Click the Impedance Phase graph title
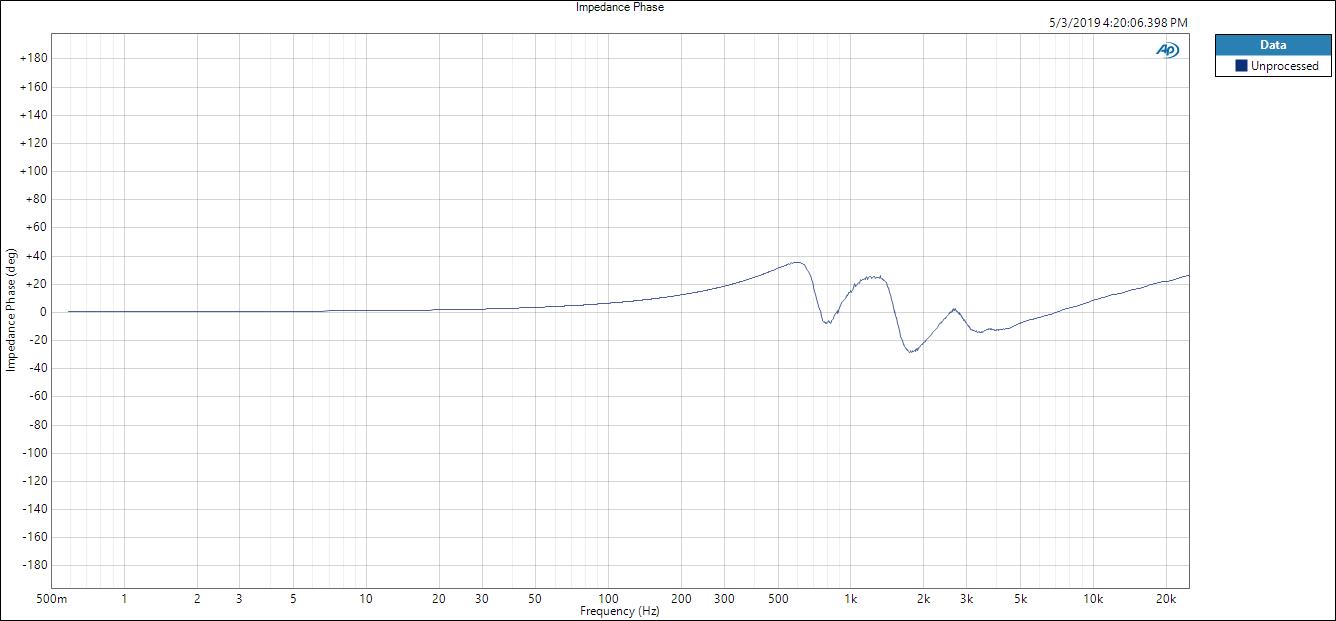 tap(620, 7)
